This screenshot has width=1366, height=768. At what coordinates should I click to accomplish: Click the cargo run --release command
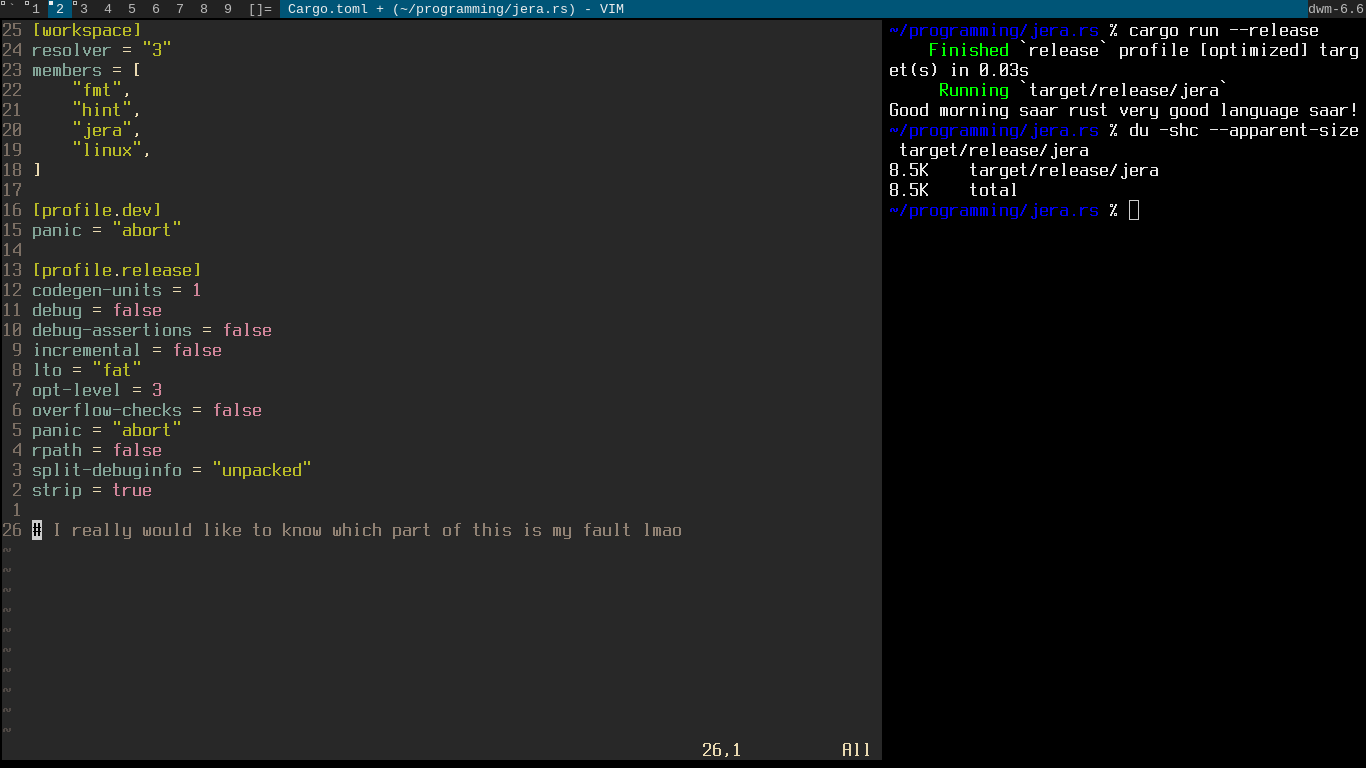point(1224,30)
